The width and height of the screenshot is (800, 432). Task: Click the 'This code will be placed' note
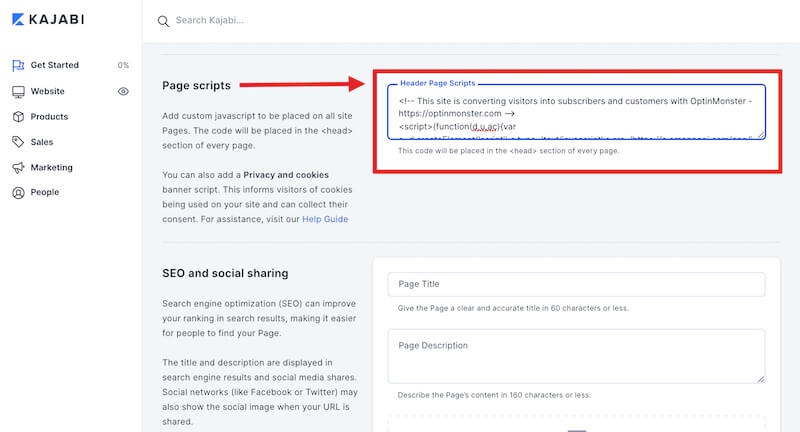(x=508, y=151)
